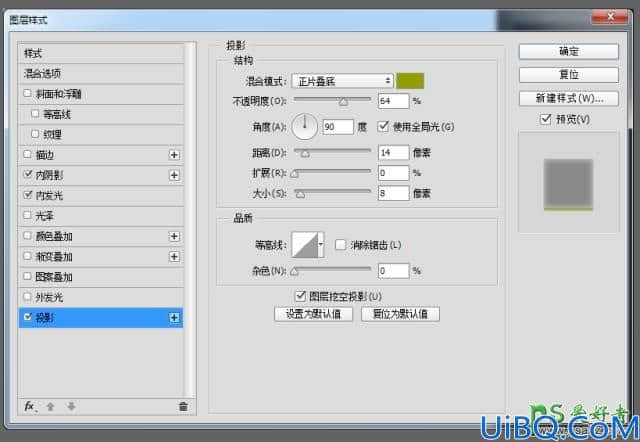Open 图案叠加 settings row
This screenshot has width=640, height=442.
click(x=101, y=277)
